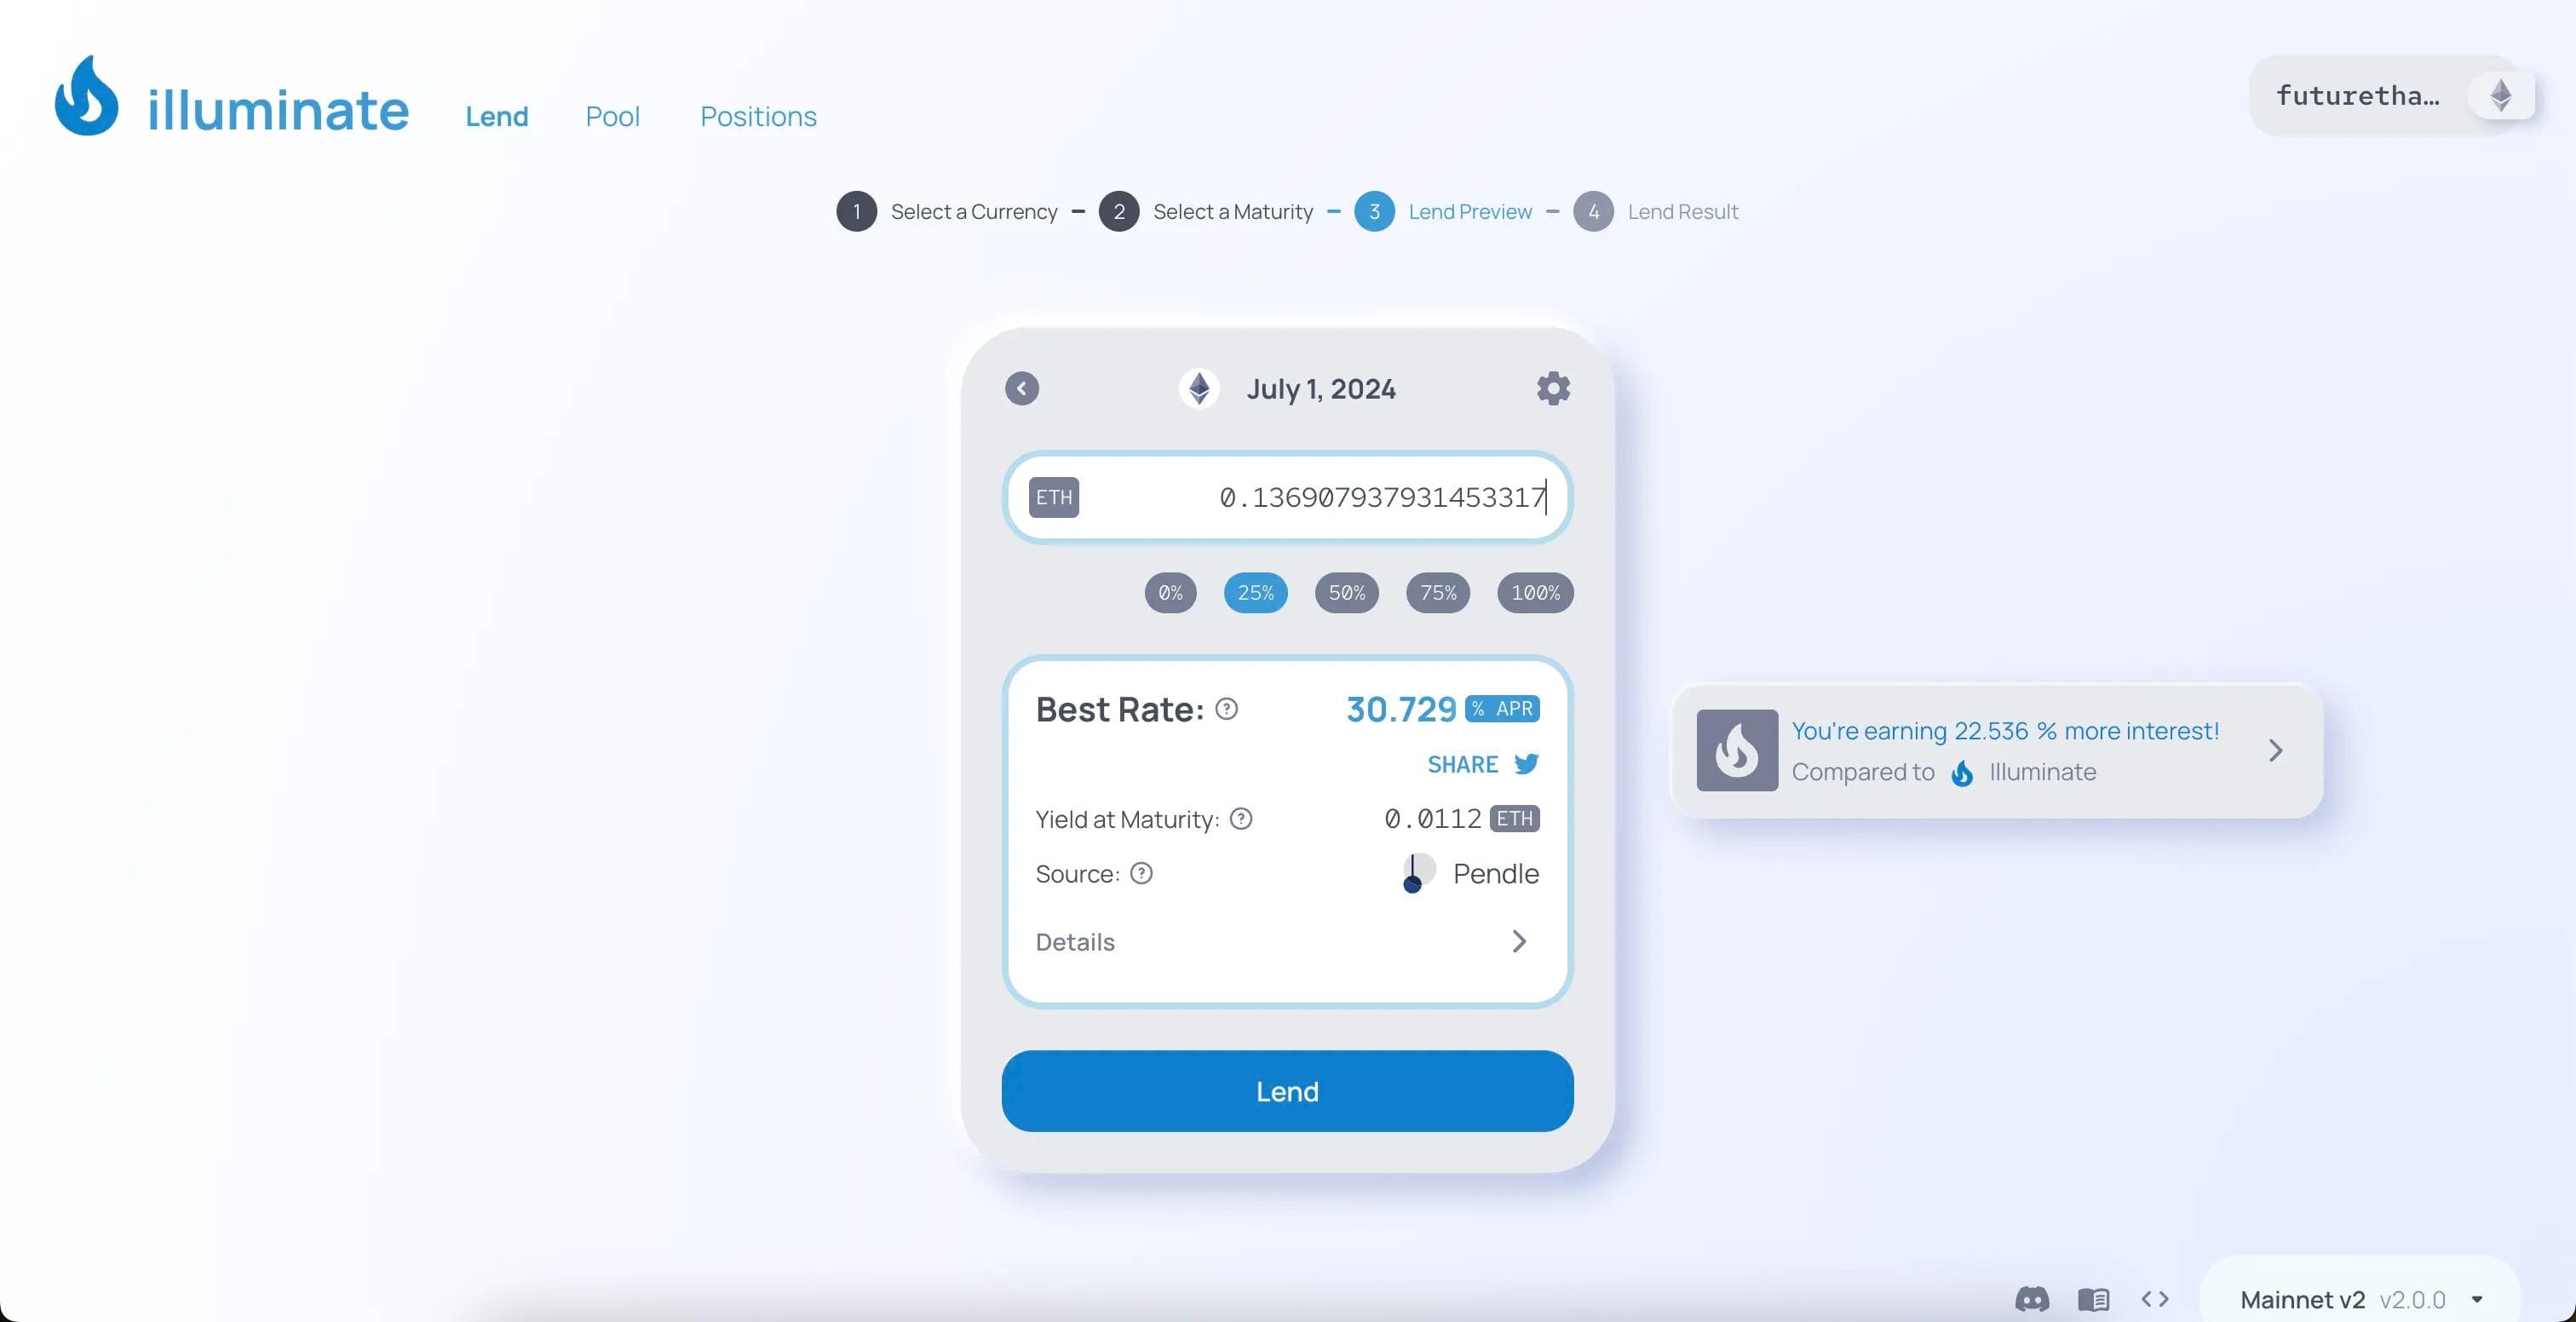Click the Yield at Maturity info icon
The image size is (2576, 1322).
1241,819
